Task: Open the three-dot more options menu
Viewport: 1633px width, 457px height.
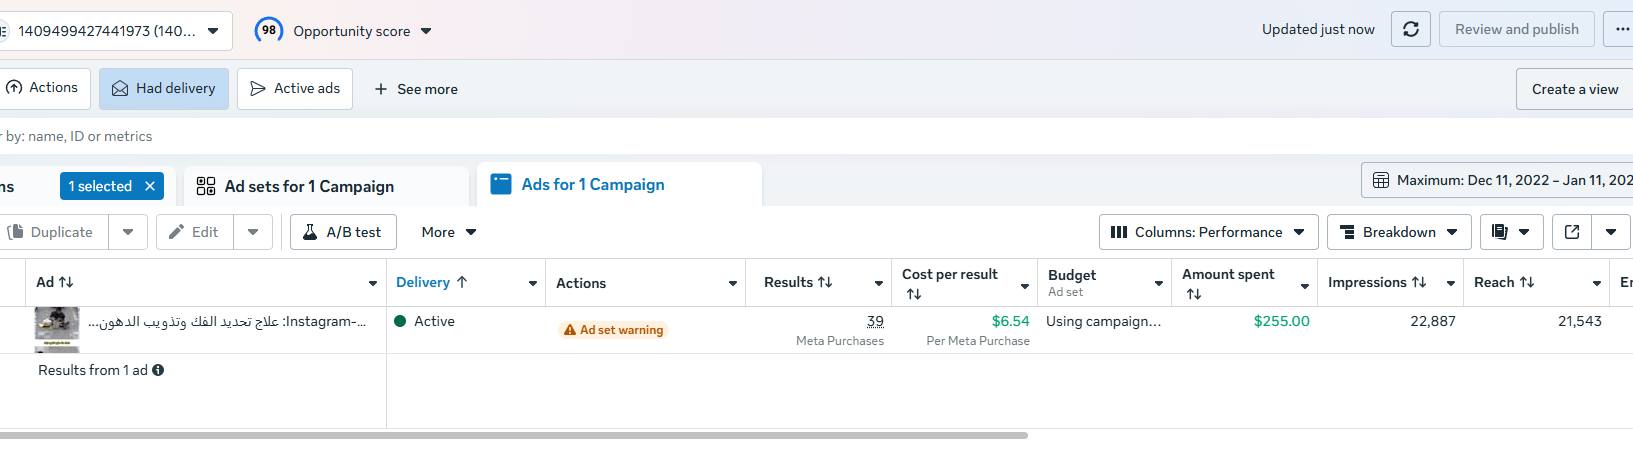Action: [1620, 29]
